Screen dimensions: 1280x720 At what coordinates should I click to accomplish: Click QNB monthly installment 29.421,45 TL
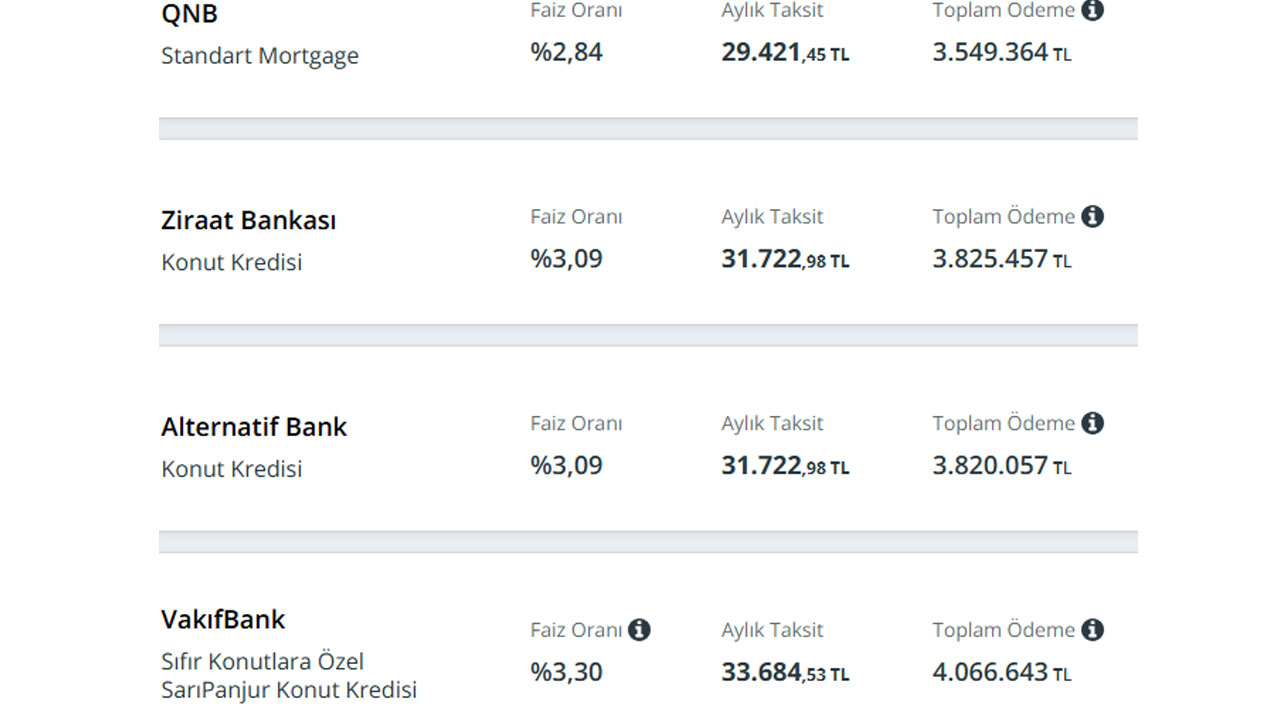(785, 52)
